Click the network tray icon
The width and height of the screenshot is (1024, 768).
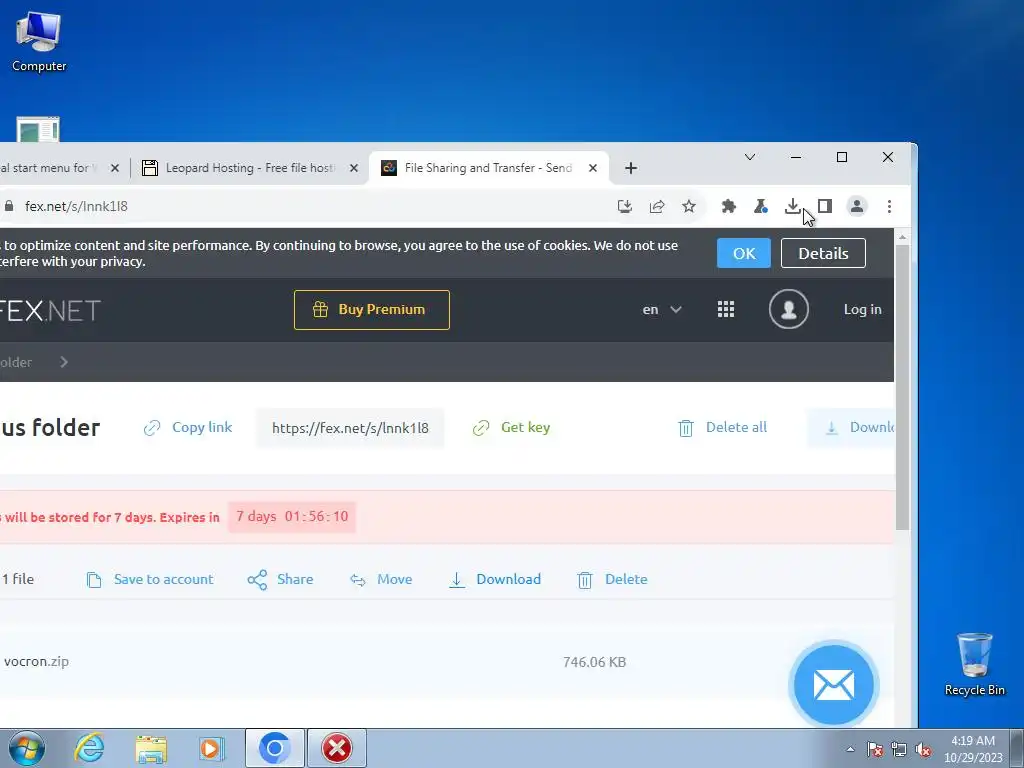coord(899,749)
